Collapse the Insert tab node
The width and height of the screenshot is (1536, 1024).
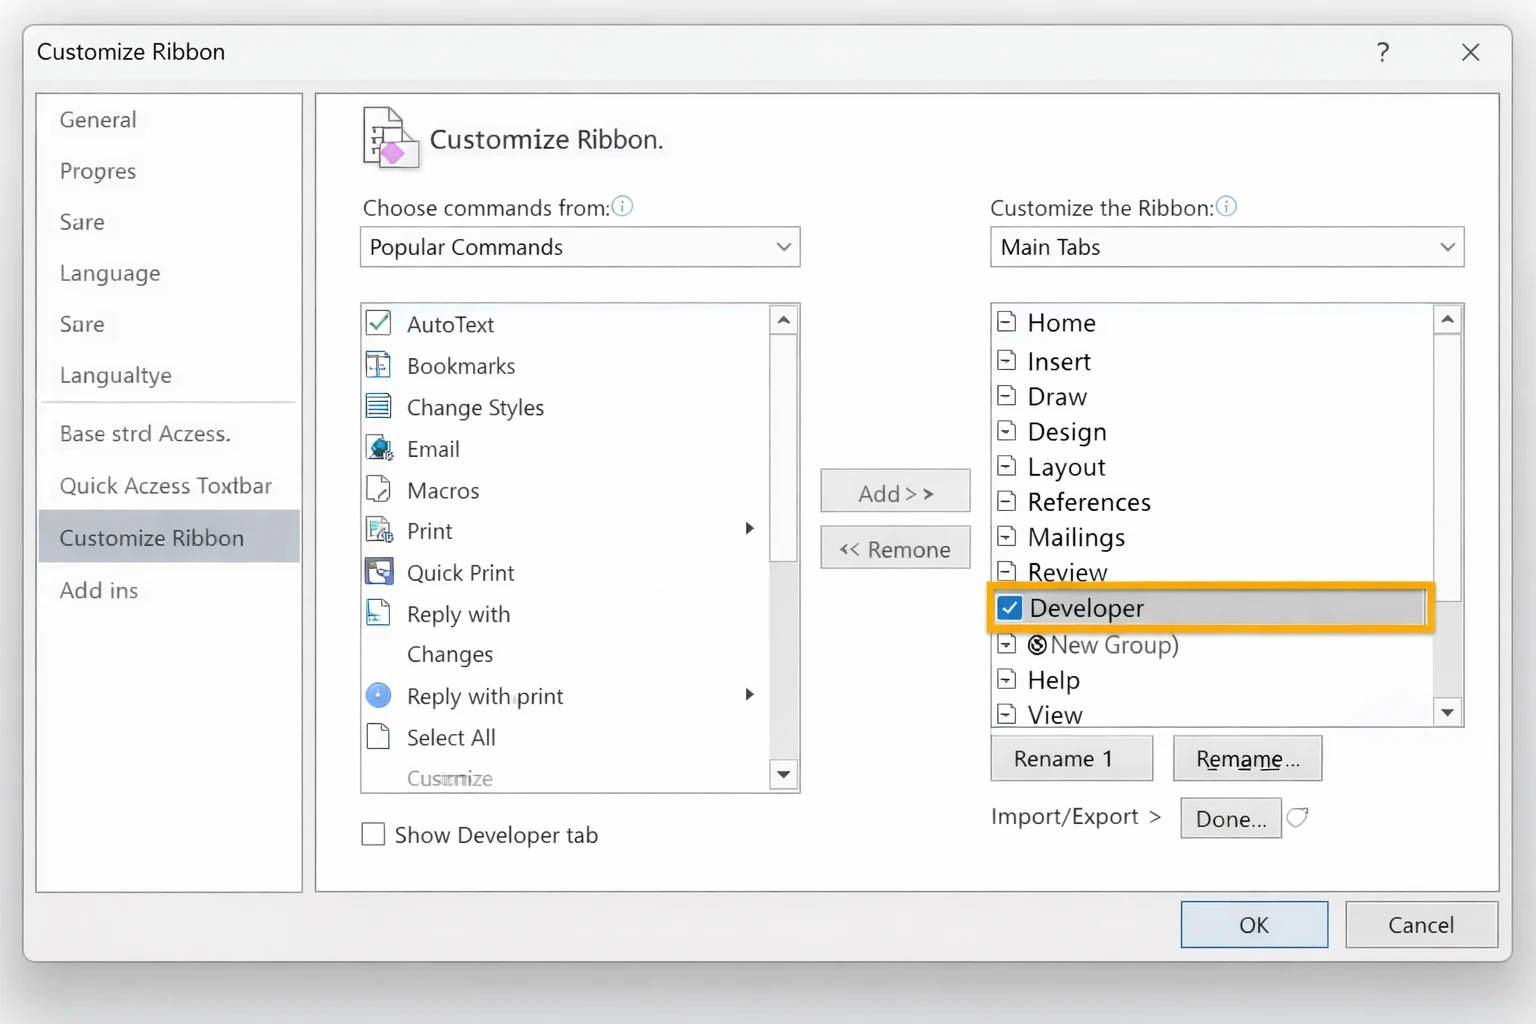pyautogui.click(x=1007, y=360)
